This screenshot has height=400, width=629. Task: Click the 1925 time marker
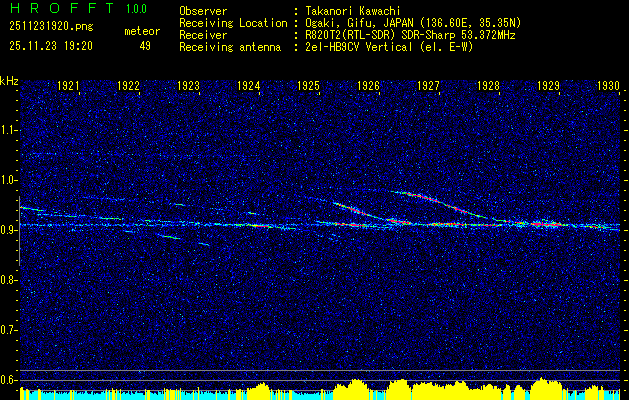pyautogui.click(x=309, y=87)
